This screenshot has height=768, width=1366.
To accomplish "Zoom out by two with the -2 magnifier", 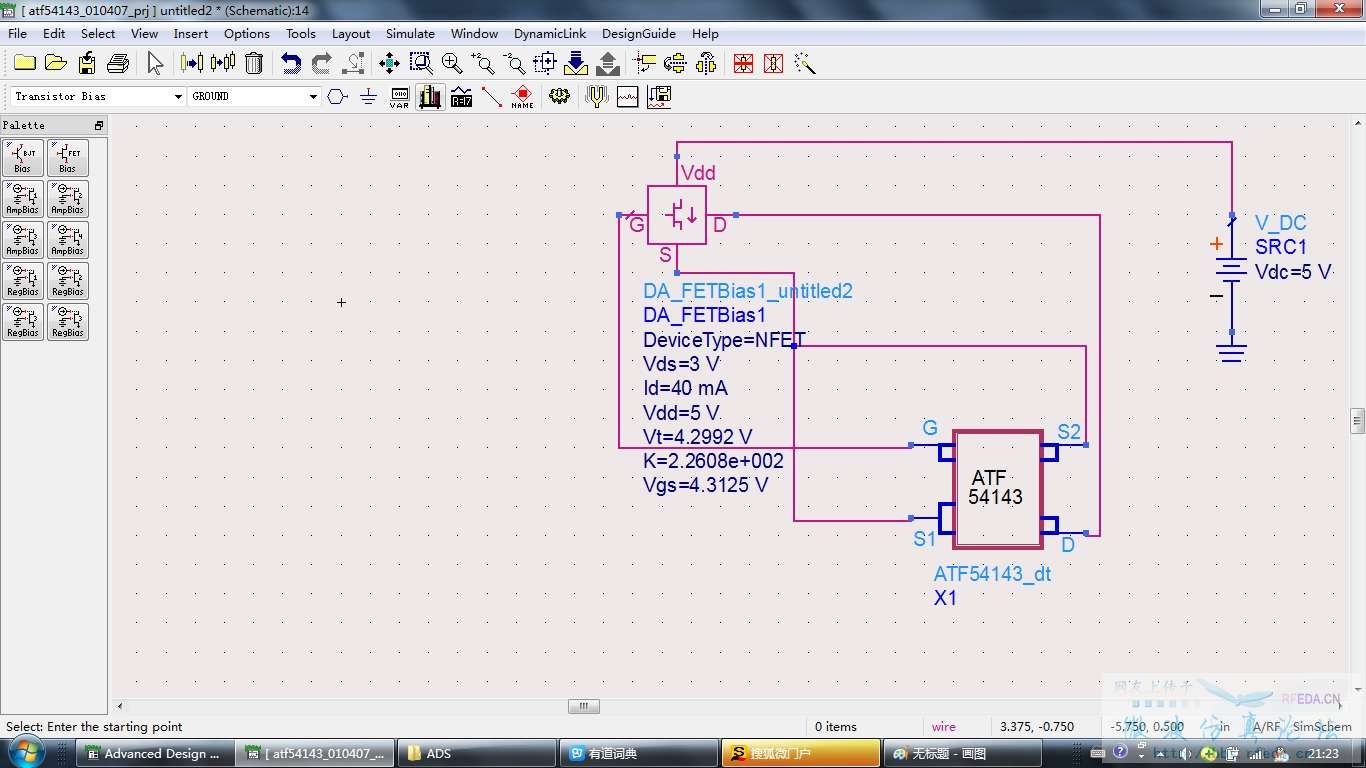I will [514, 63].
